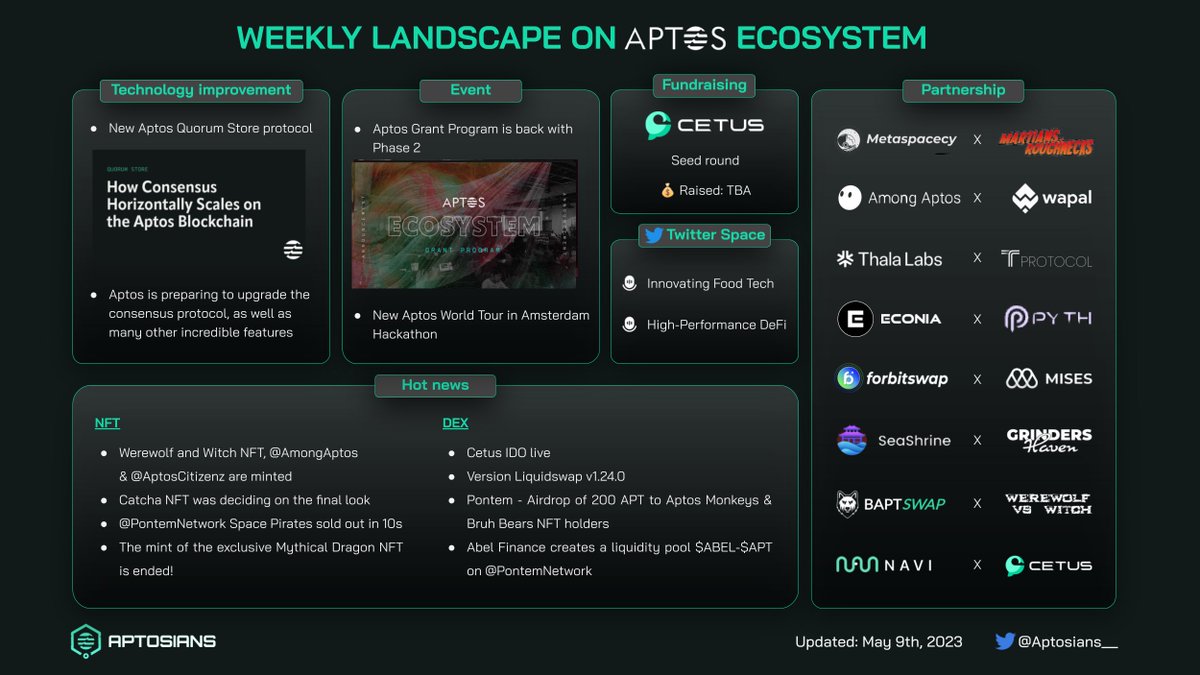Click the NAVI logo
Viewport: 1200px width, 675px height.
885,565
